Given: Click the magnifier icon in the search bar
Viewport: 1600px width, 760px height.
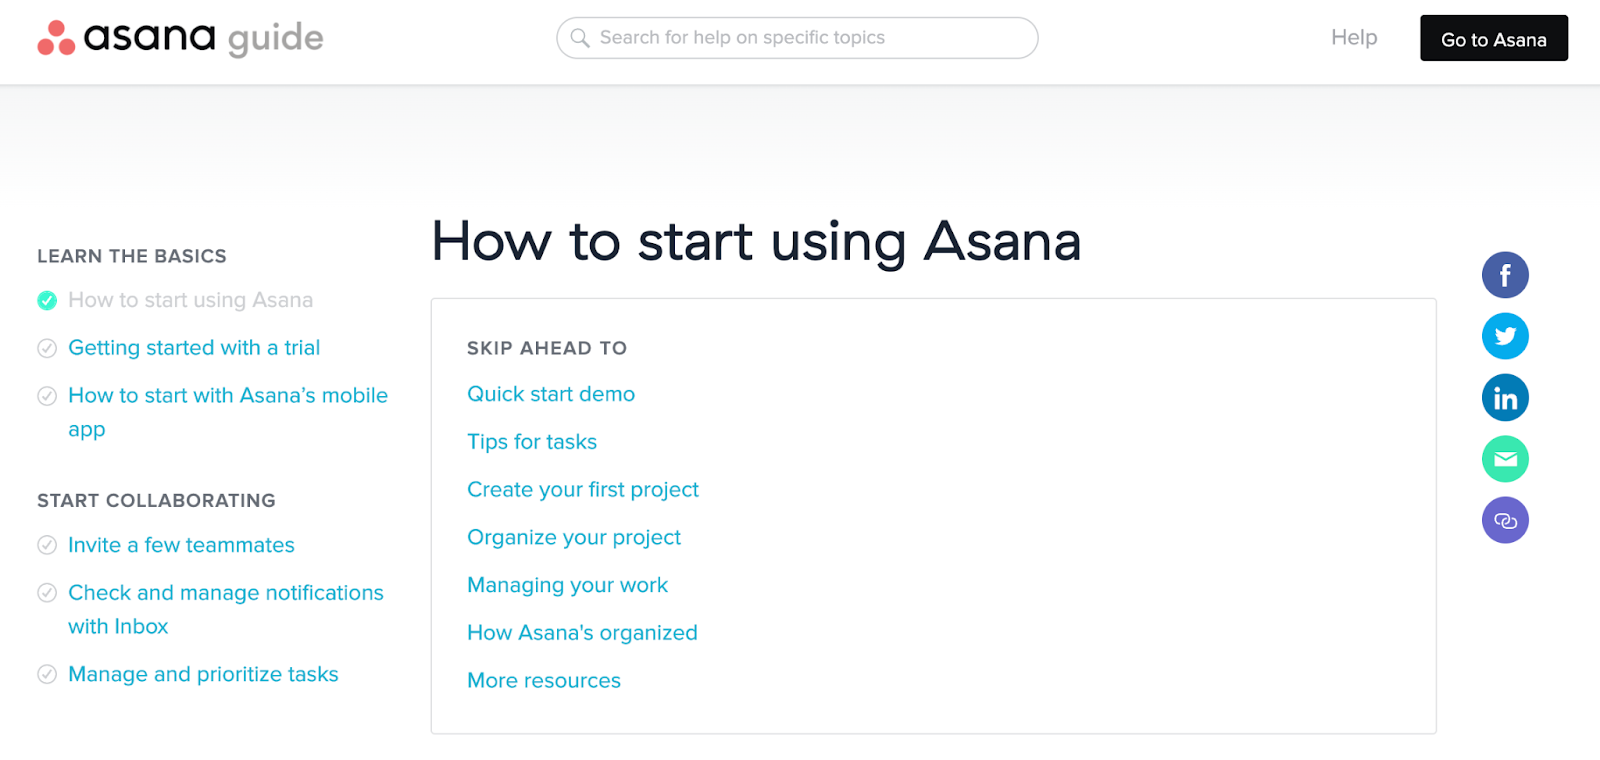Looking at the screenshot, I should pos(580,38).
